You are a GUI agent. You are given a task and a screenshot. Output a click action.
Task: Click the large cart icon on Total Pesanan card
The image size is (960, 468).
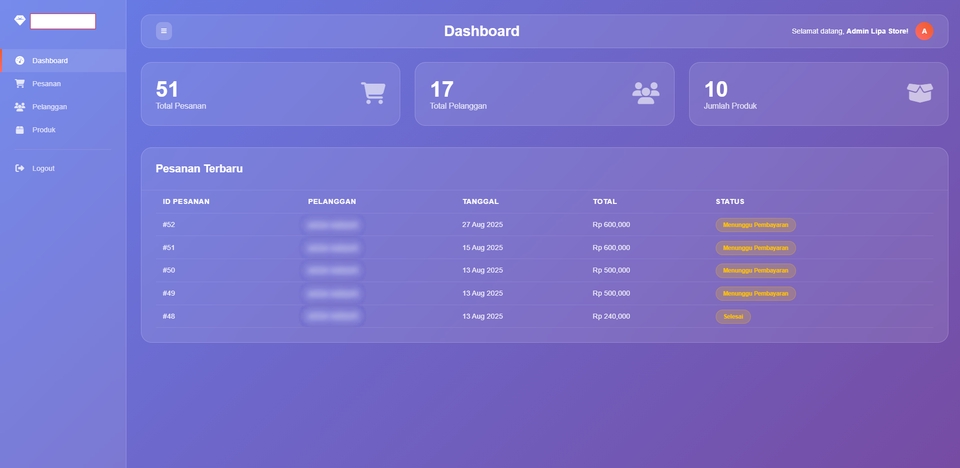pyautogui.click(x=373, y=93)
